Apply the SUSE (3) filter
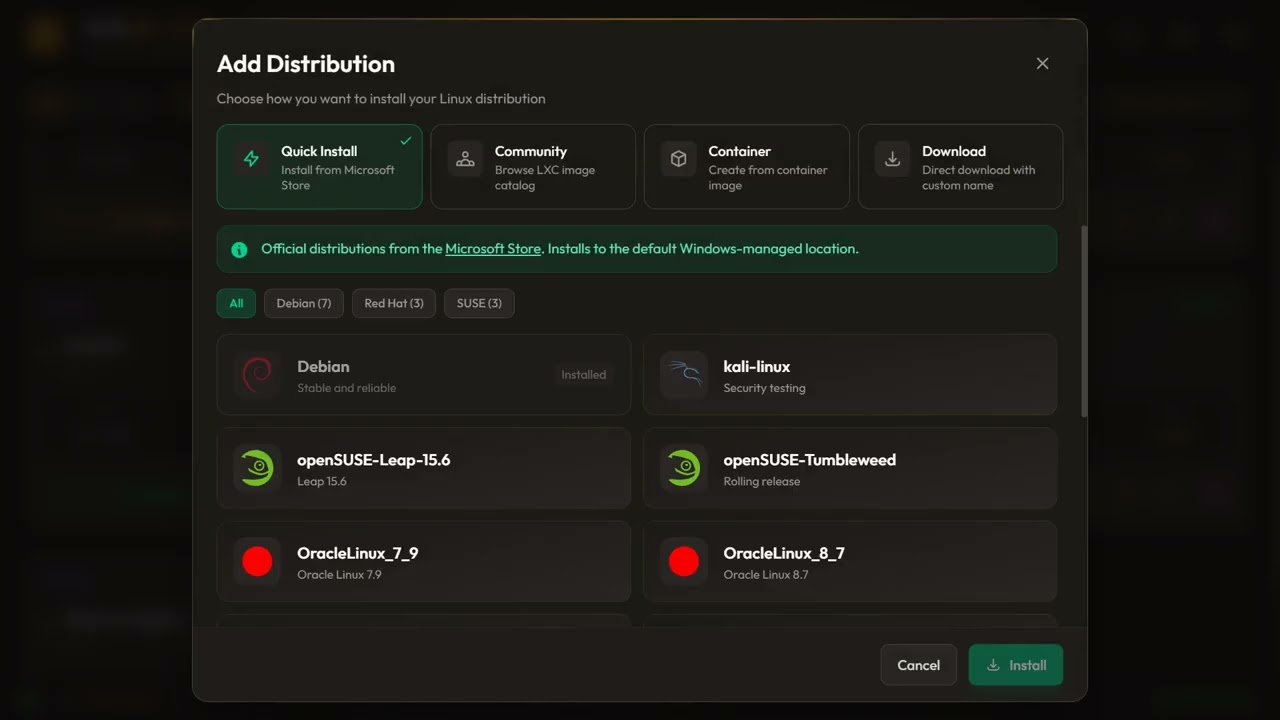Screen dimensions: 1280x720 point(479,303)
